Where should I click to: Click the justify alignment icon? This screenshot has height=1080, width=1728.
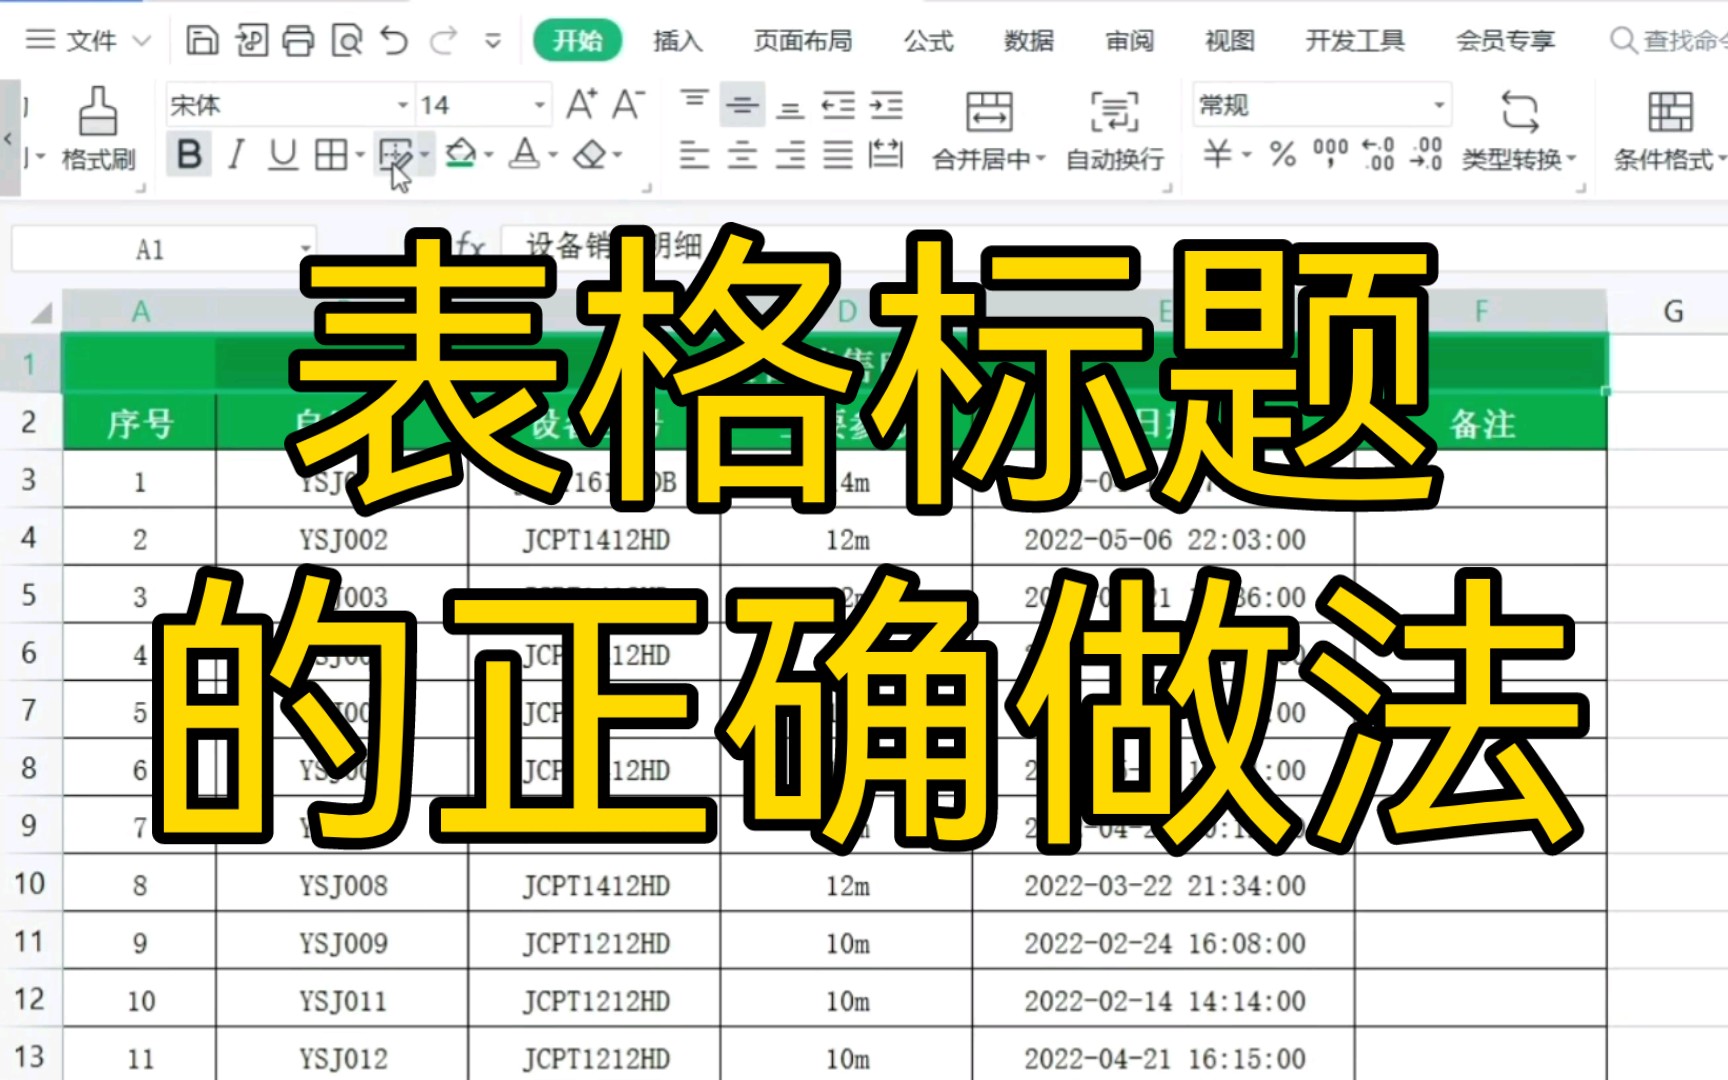[838, 155]
